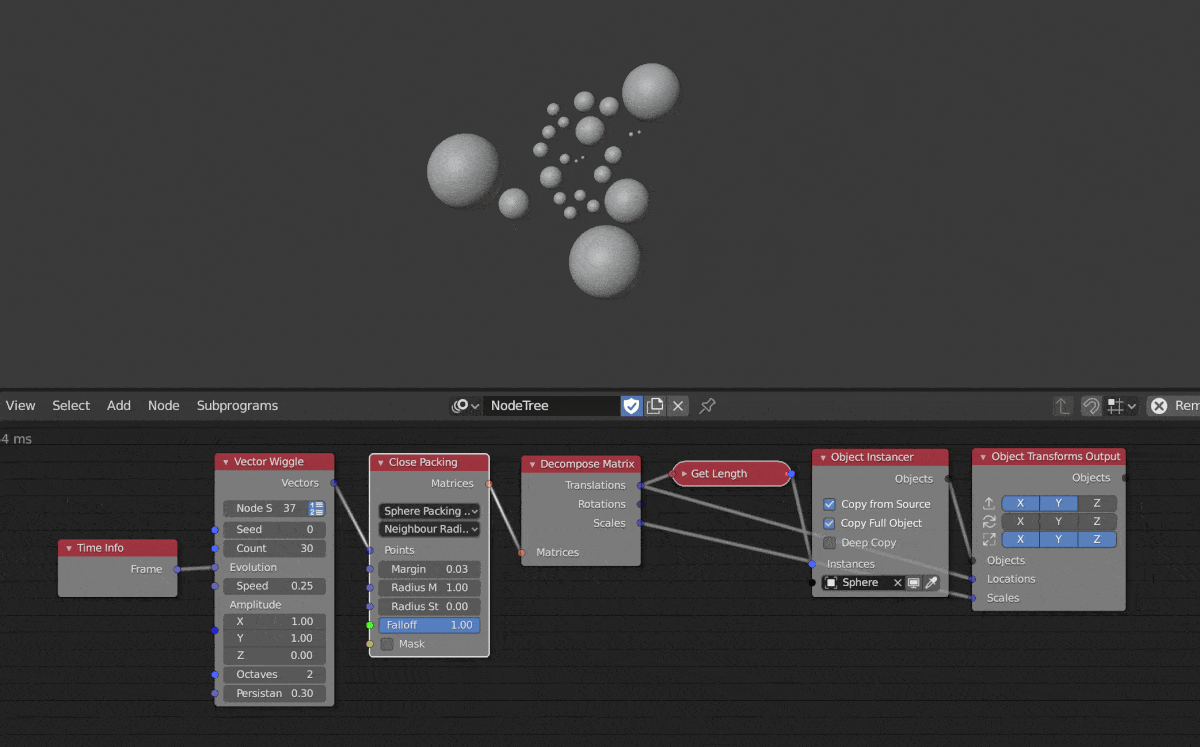This screenshot has height=747, width=1200.
Task: Click the green Falloff input socket
Action: (x=370, y=625)
